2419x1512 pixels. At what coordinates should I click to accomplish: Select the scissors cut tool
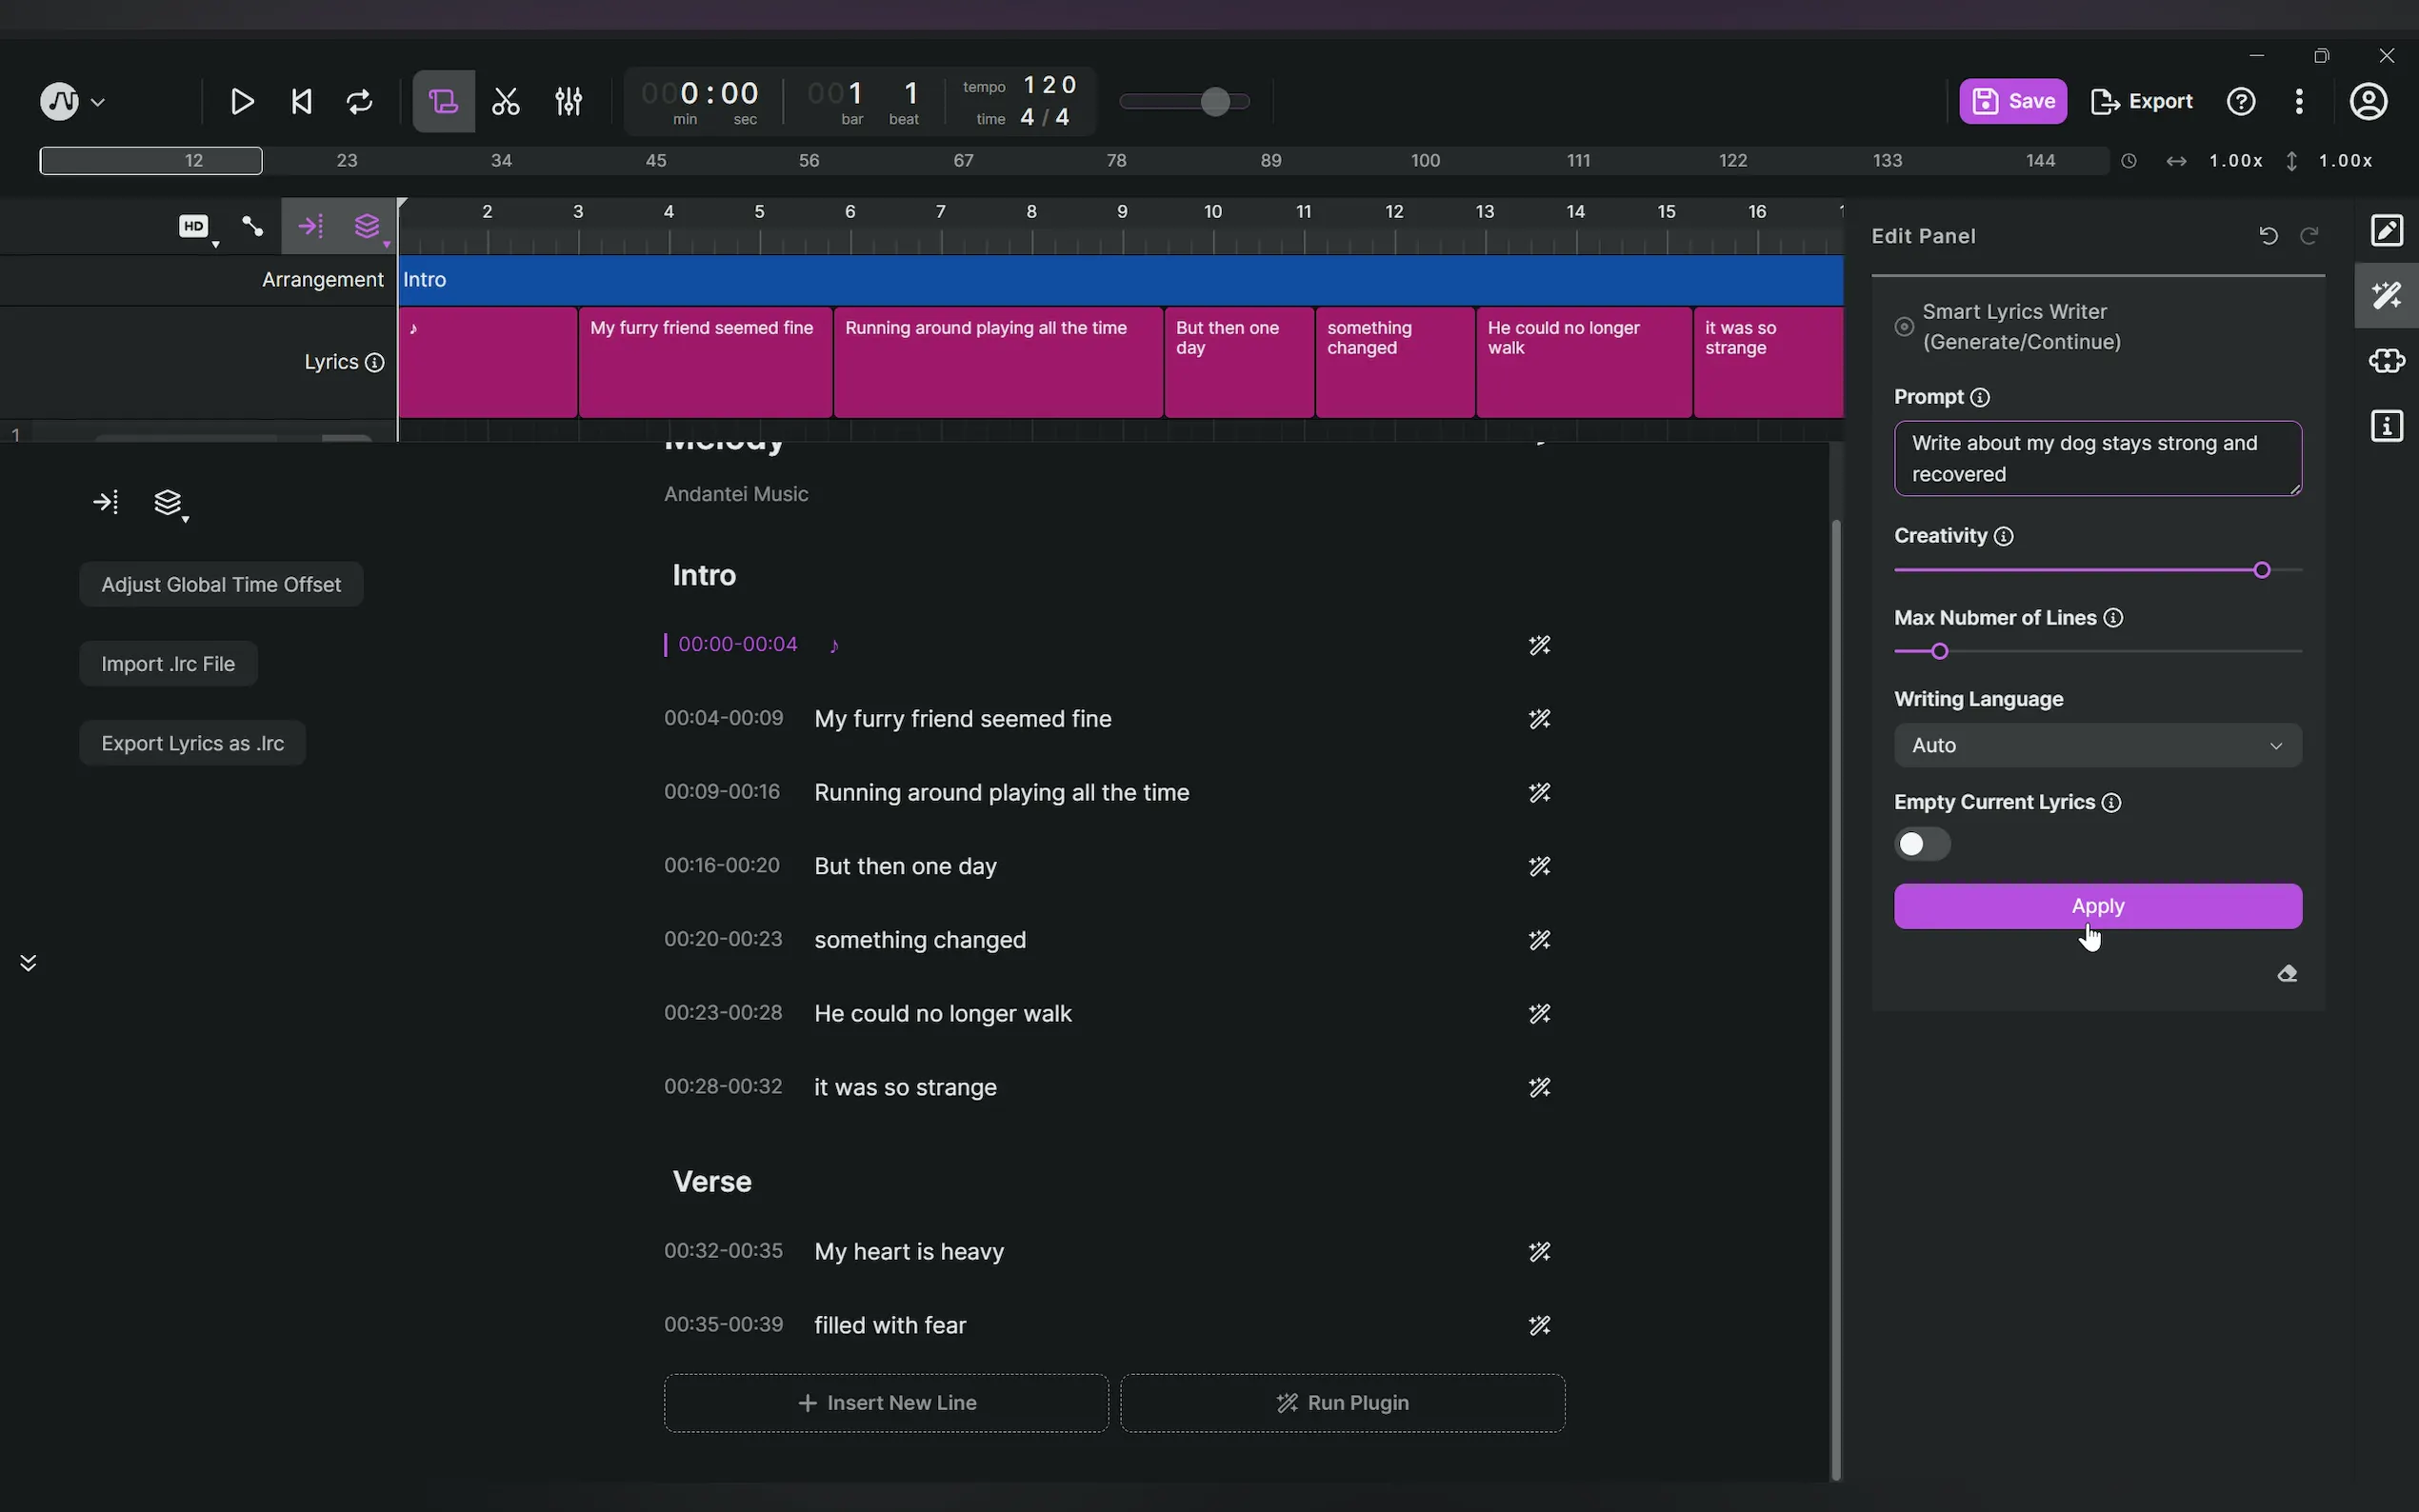506,102
